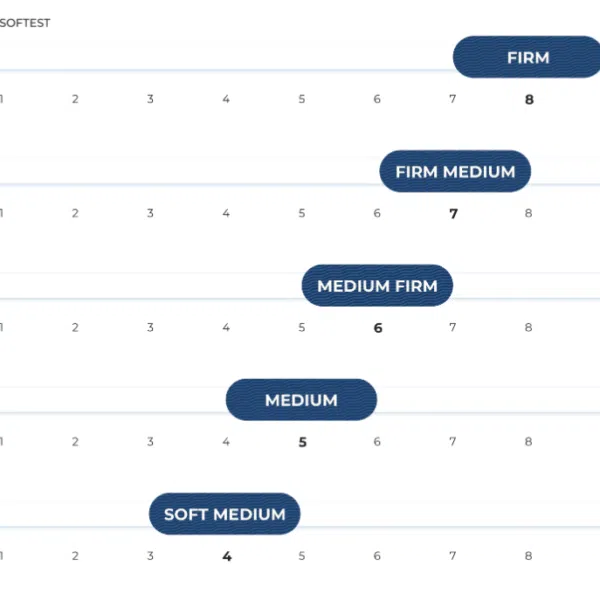Click the MEDIUM firmness badge
This screenshot has width=600, height=600.
pos(302,400)
